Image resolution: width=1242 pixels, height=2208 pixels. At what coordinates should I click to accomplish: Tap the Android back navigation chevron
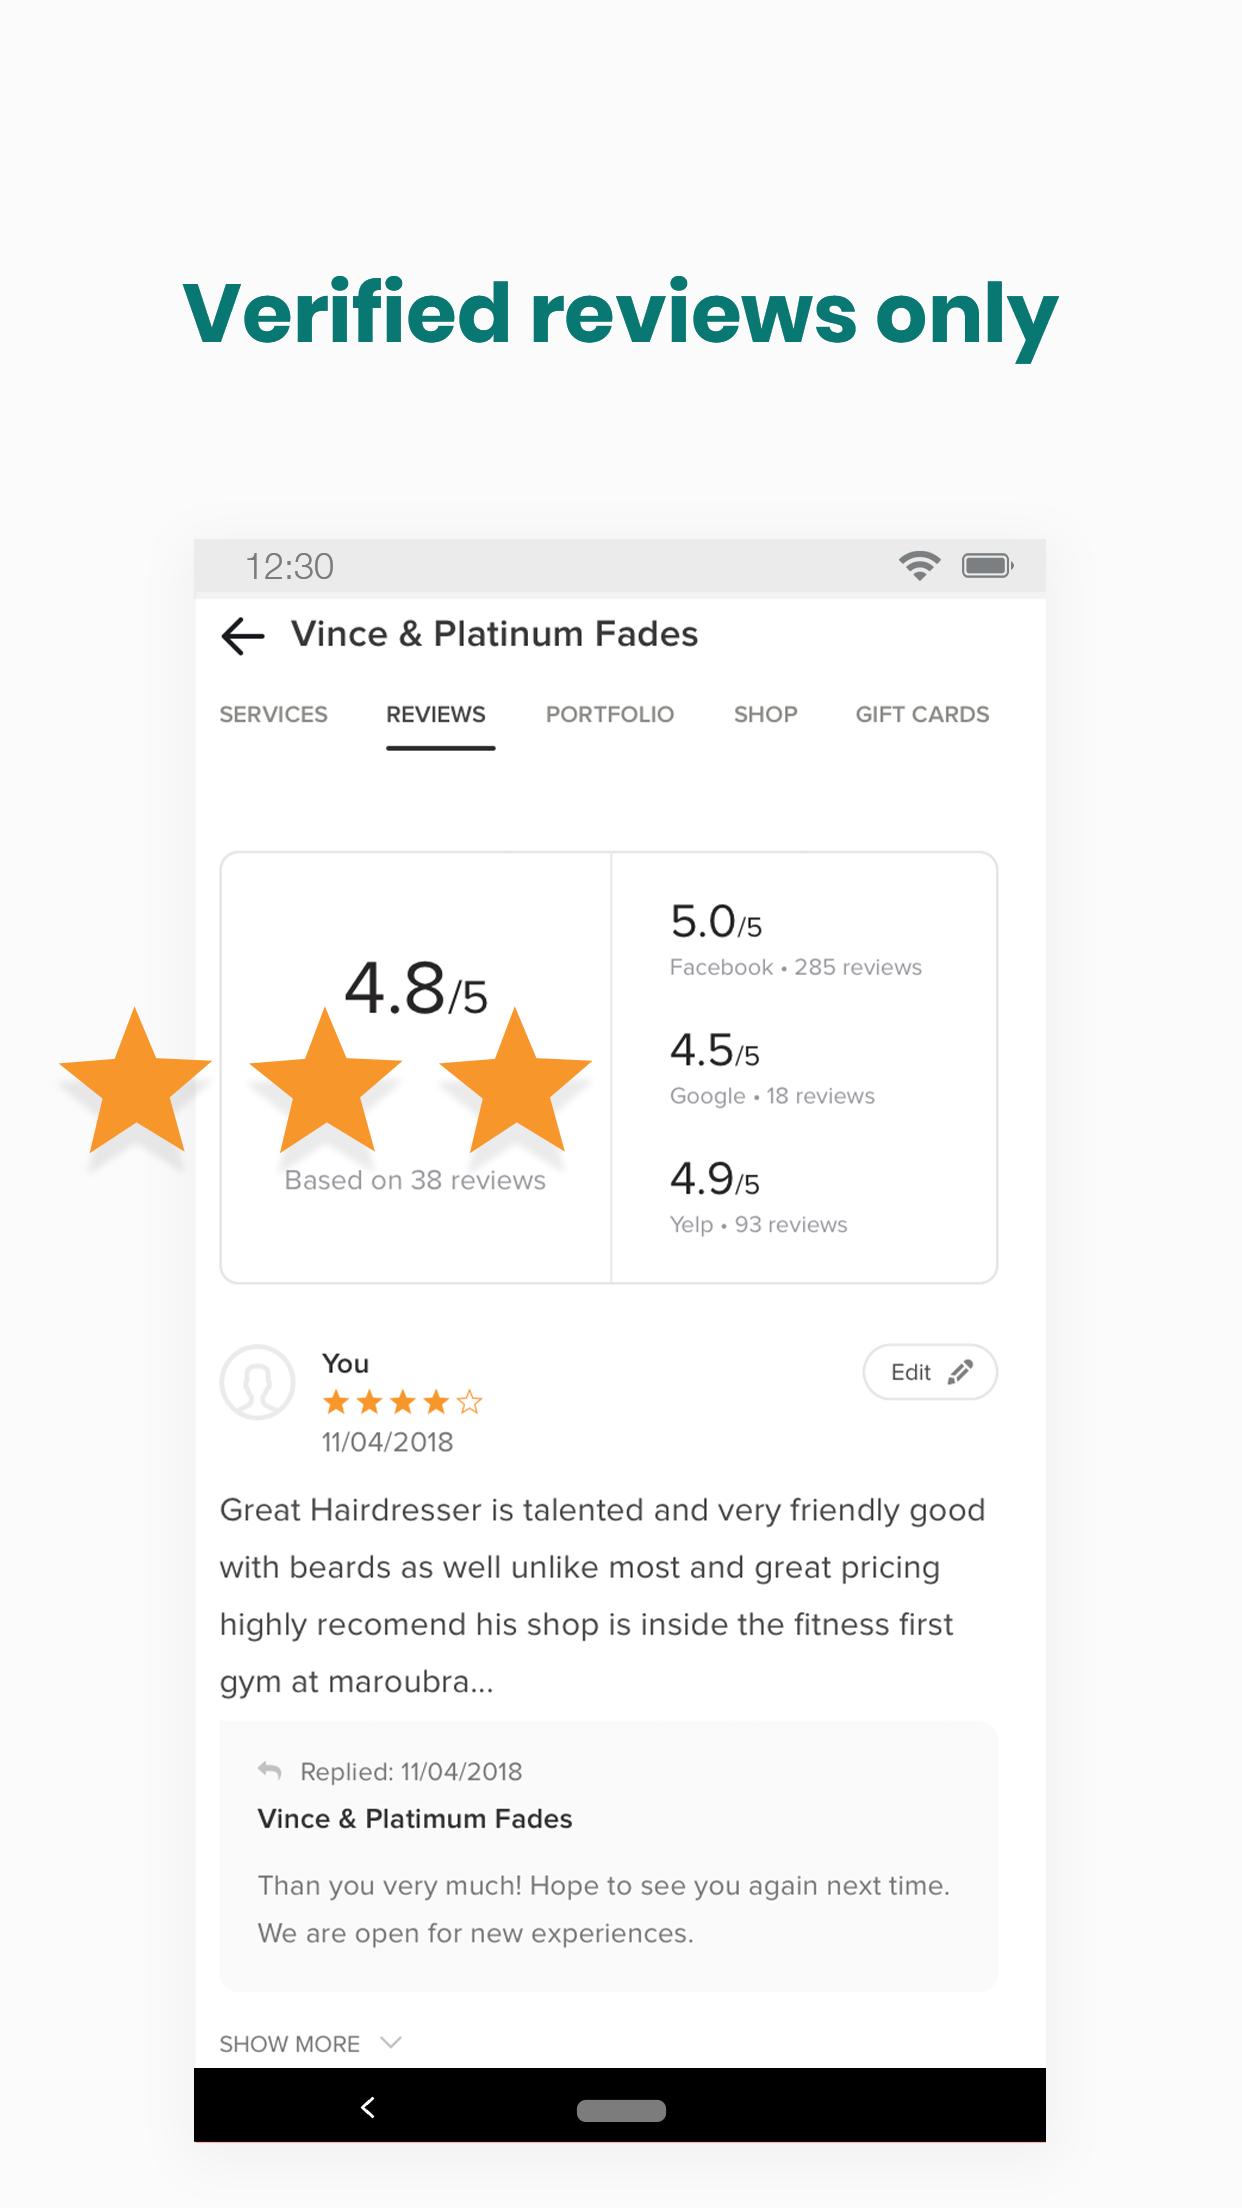click(x=368, y=2107)
